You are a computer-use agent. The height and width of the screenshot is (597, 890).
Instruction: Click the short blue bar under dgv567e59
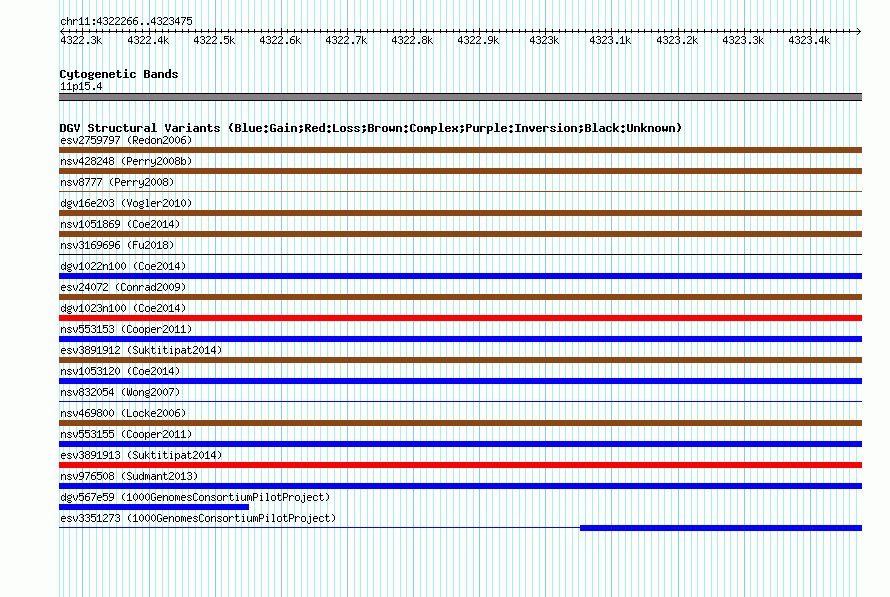tap(154, 507)
